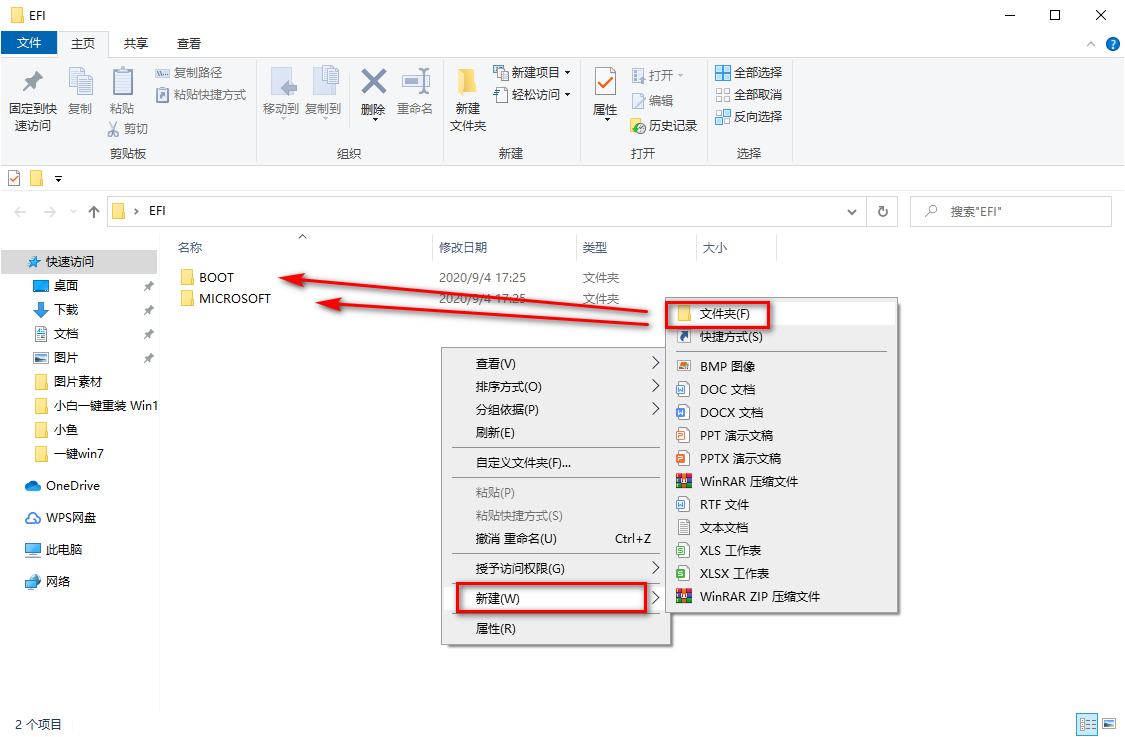This screenshot has width=1125, height=737.
Task: Click the Forward navigation arrow
Action: 50,212
